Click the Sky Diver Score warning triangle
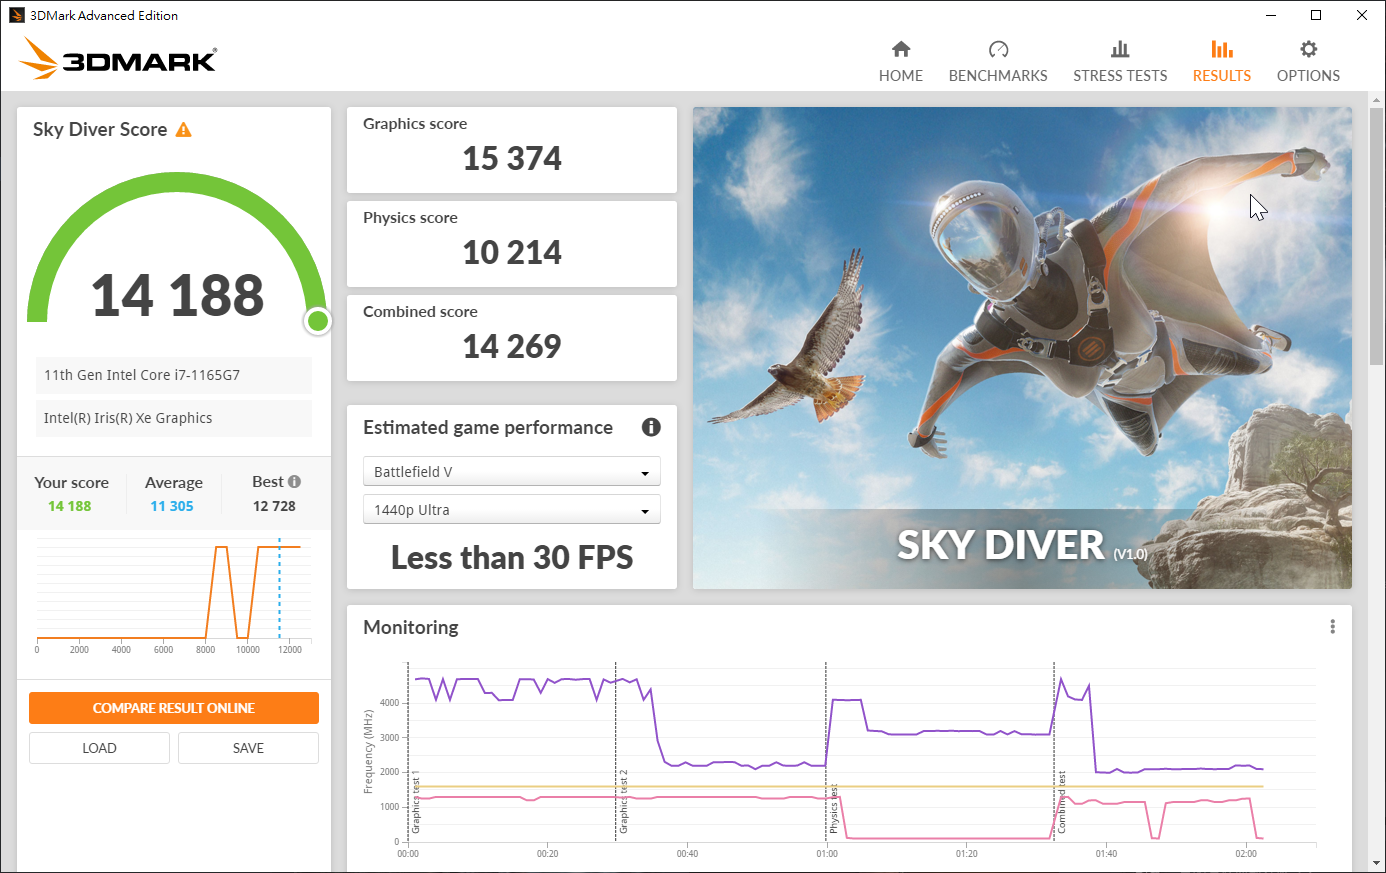 click(x=183, y=130)
